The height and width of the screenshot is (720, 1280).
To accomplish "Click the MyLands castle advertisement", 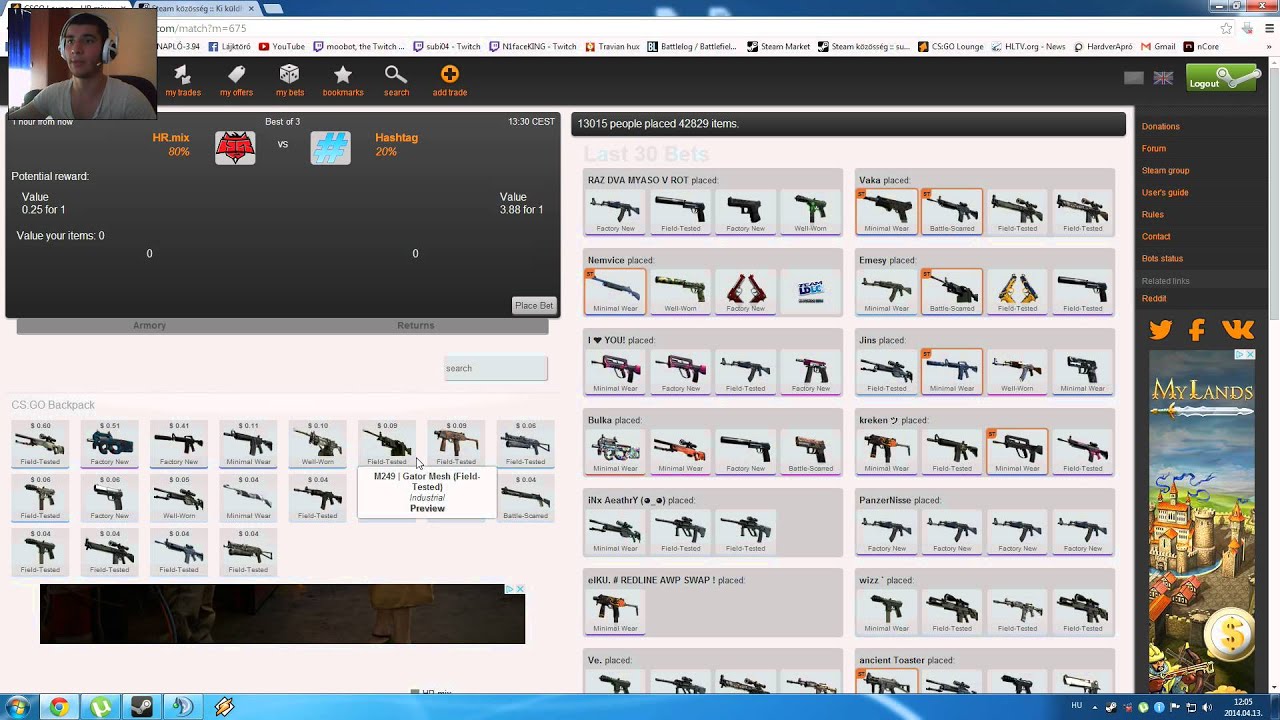I will [x=1202, y=520].
